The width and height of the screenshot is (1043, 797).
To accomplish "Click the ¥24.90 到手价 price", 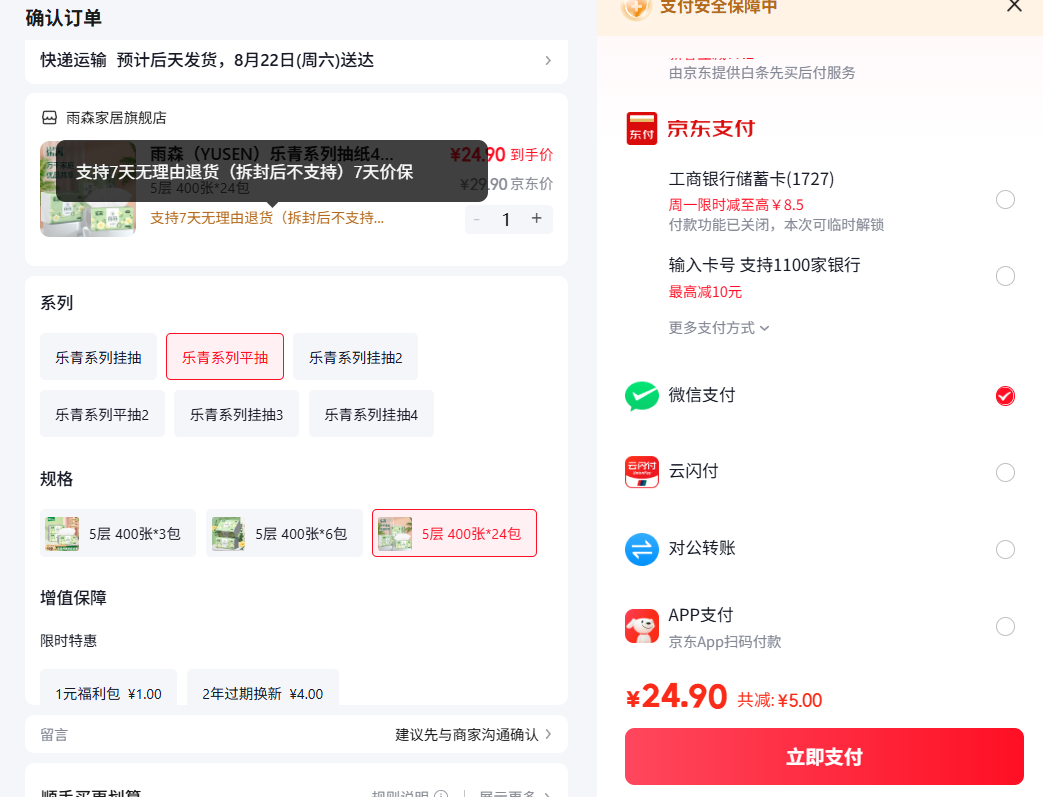I will pos(502,155).
